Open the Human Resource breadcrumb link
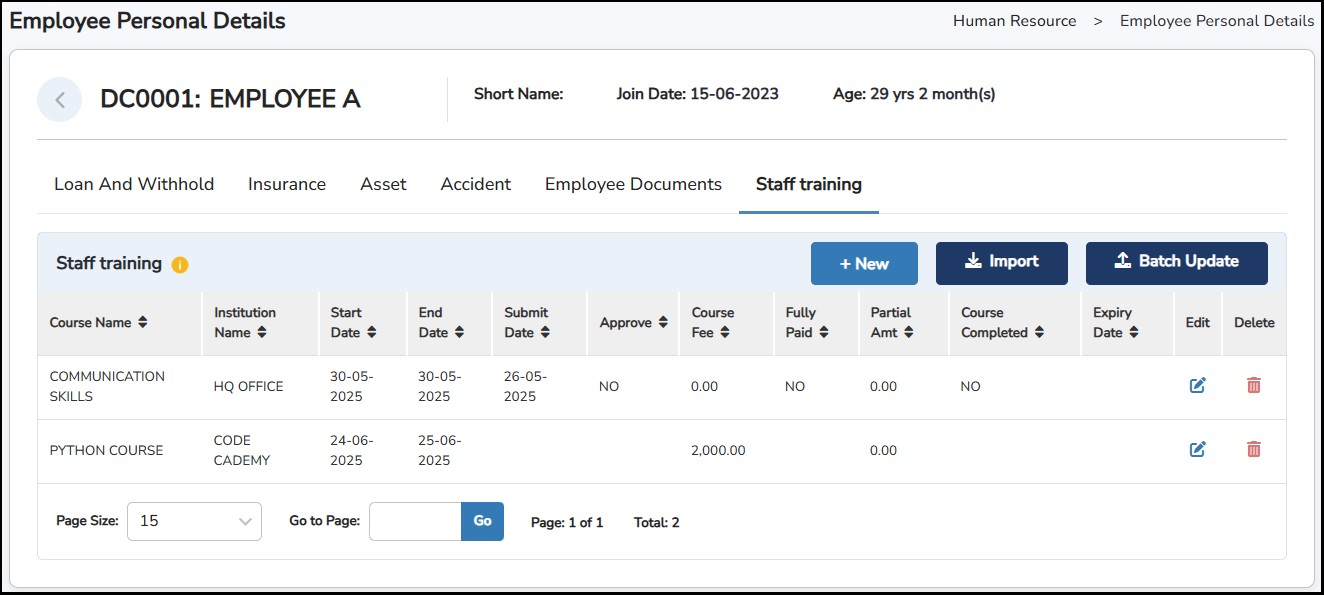Viewport: 1324px width, 595px height. point(1014,21)
